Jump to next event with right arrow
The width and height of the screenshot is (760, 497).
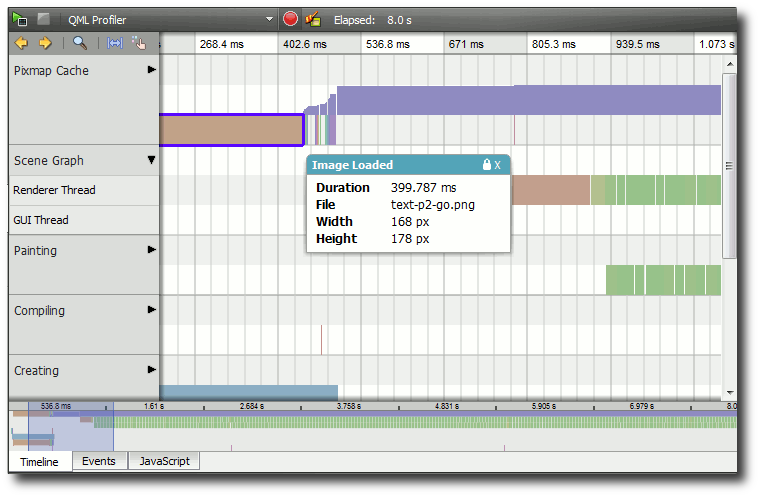coord(44,43)
